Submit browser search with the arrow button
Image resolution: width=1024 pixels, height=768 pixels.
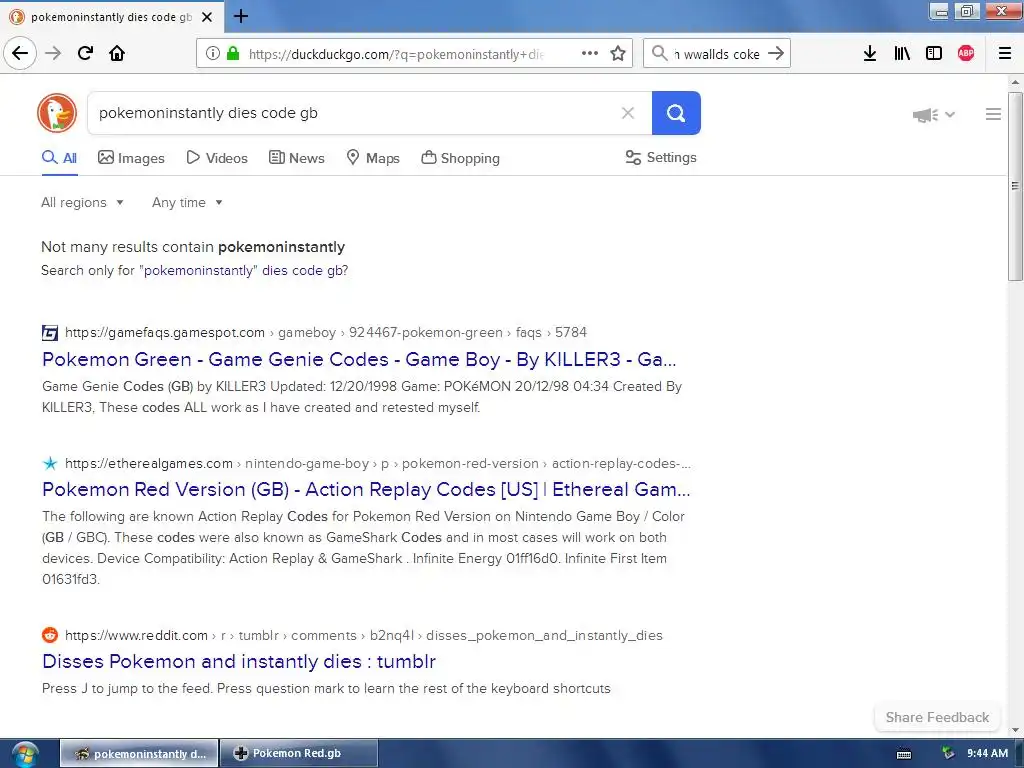tap(776, 54)
